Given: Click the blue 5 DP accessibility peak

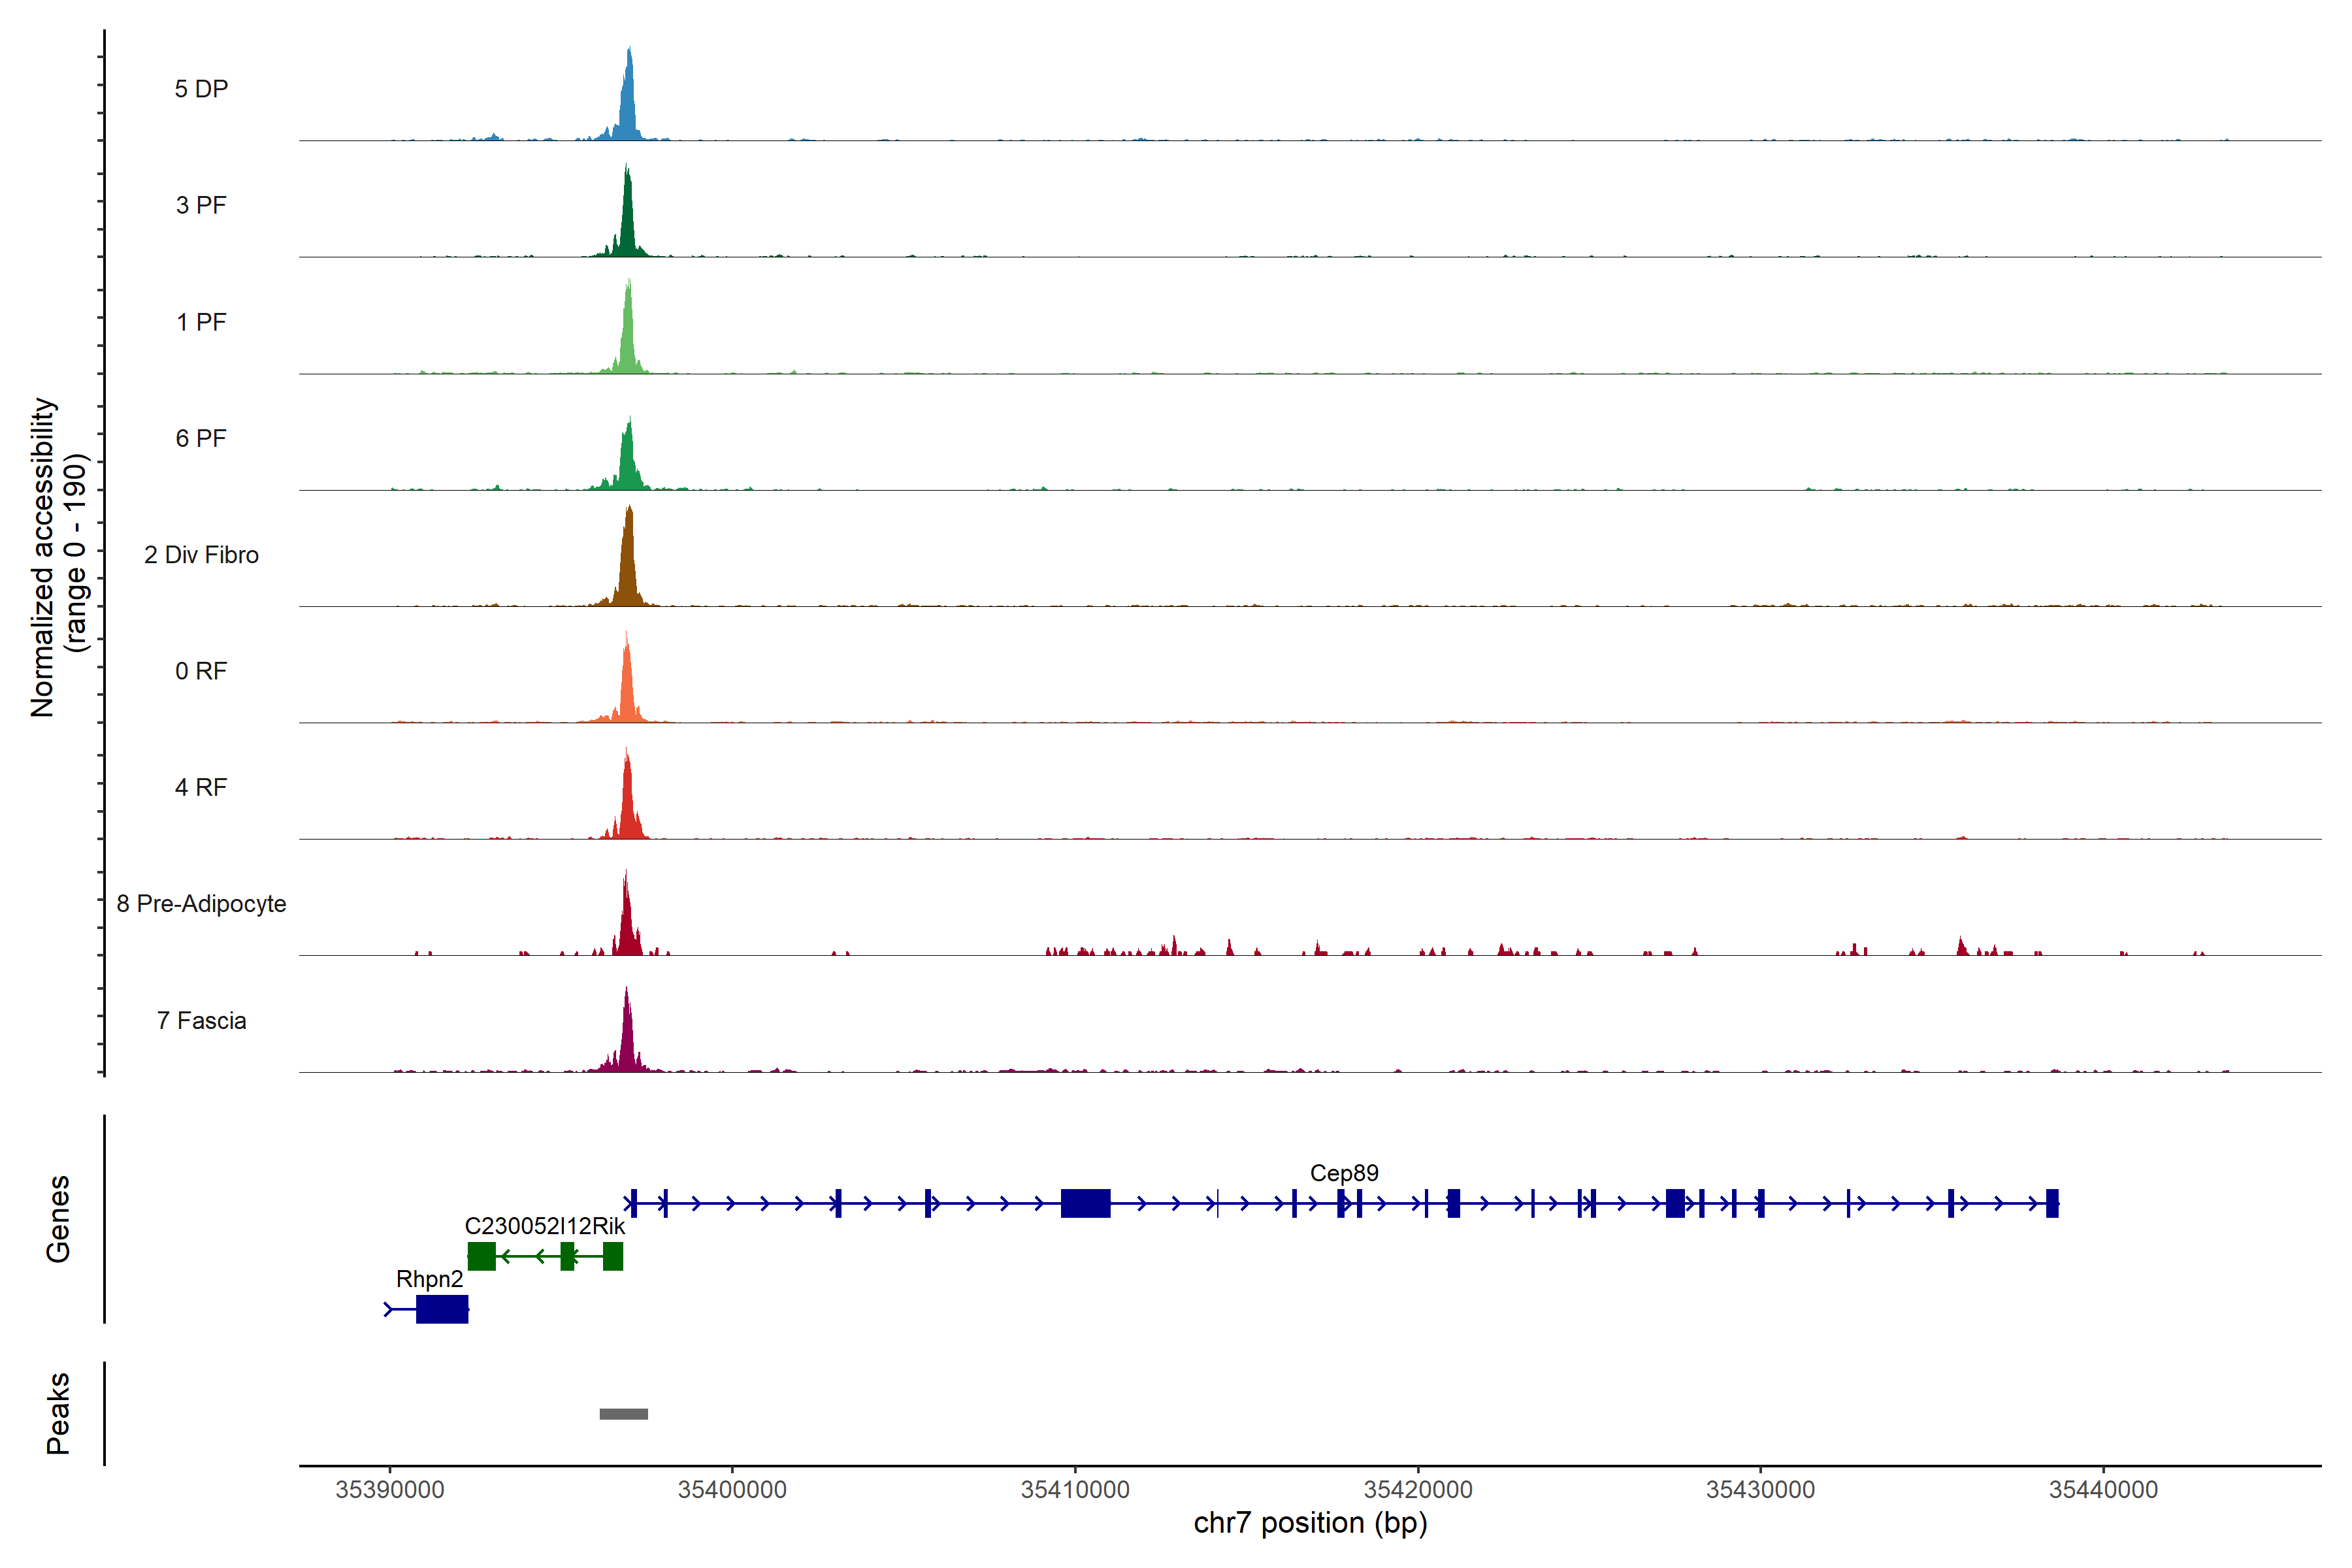Looking at the screenshot, I should point(628,105).
